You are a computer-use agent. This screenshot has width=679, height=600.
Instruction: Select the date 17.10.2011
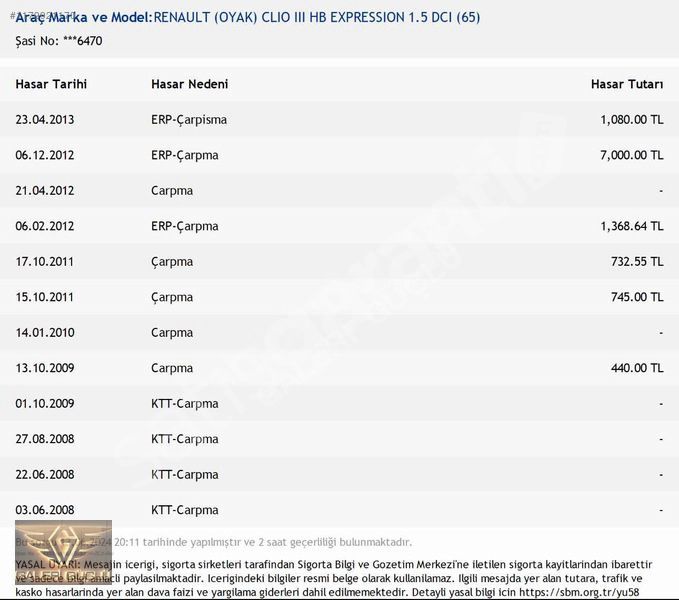[x=45, y=261]
